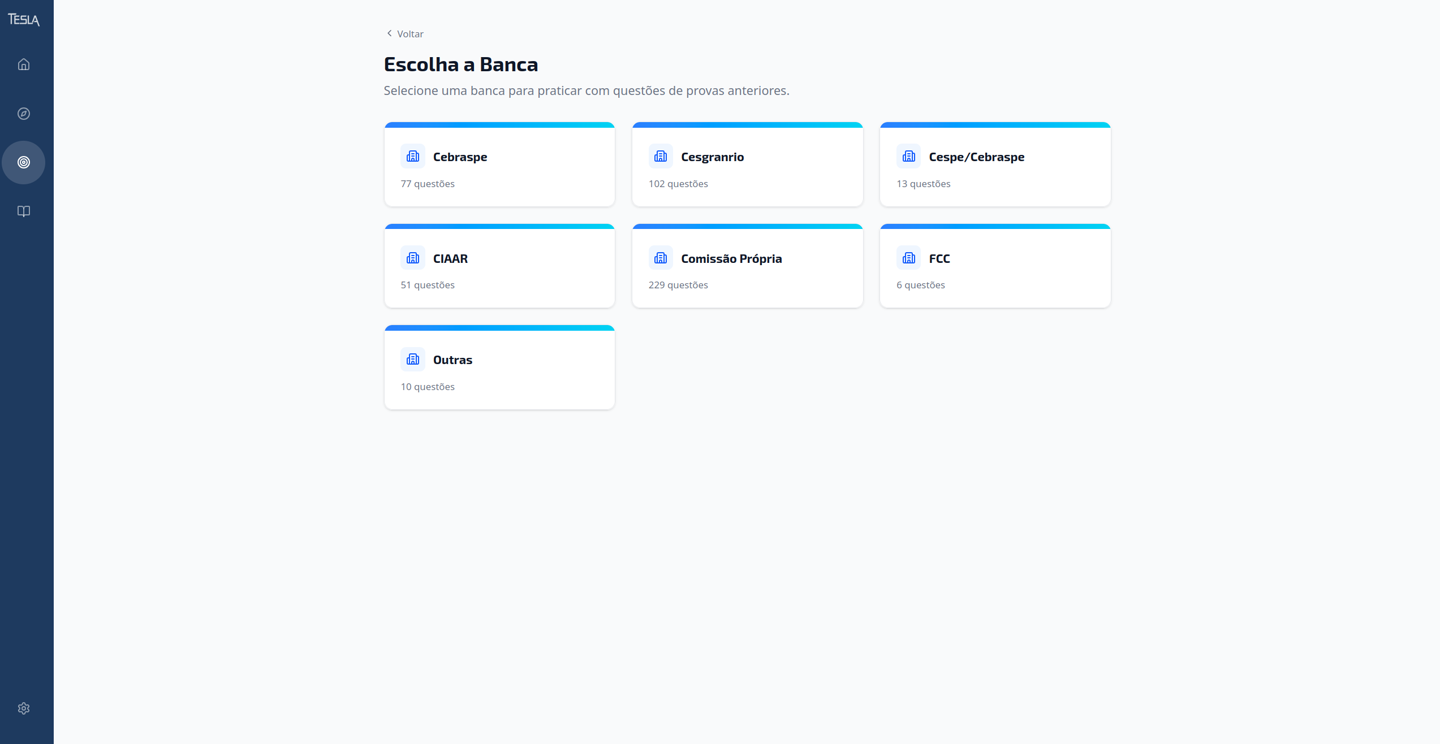Click the TESLA logo at the top
The width and height of the screenshot is (1440, 744).
tap(23, 17)
